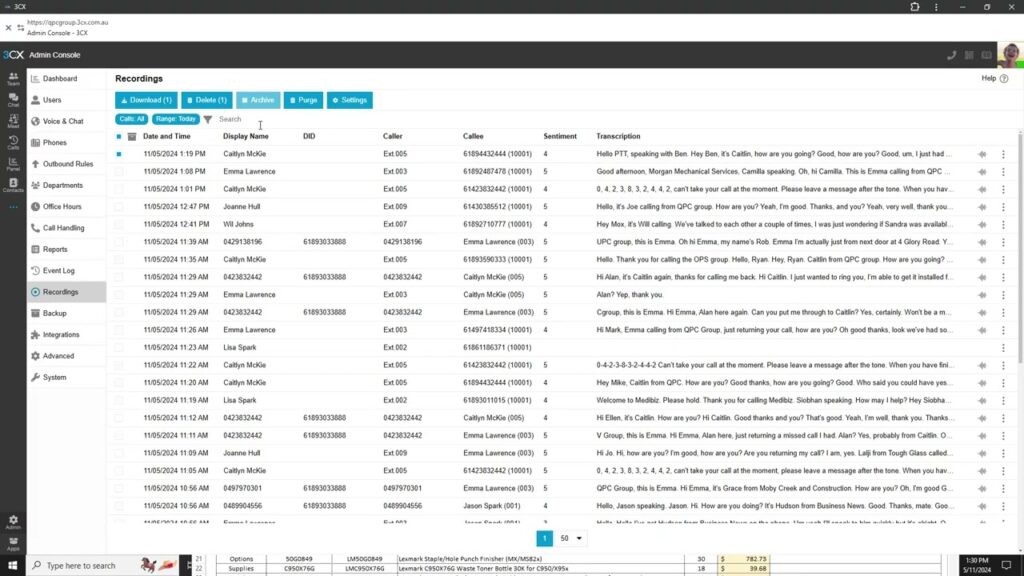Click the filter funnel icon beside Search
Image resolution: width=1024 pixels, height=576 pixels.
(x=208, y=119)
